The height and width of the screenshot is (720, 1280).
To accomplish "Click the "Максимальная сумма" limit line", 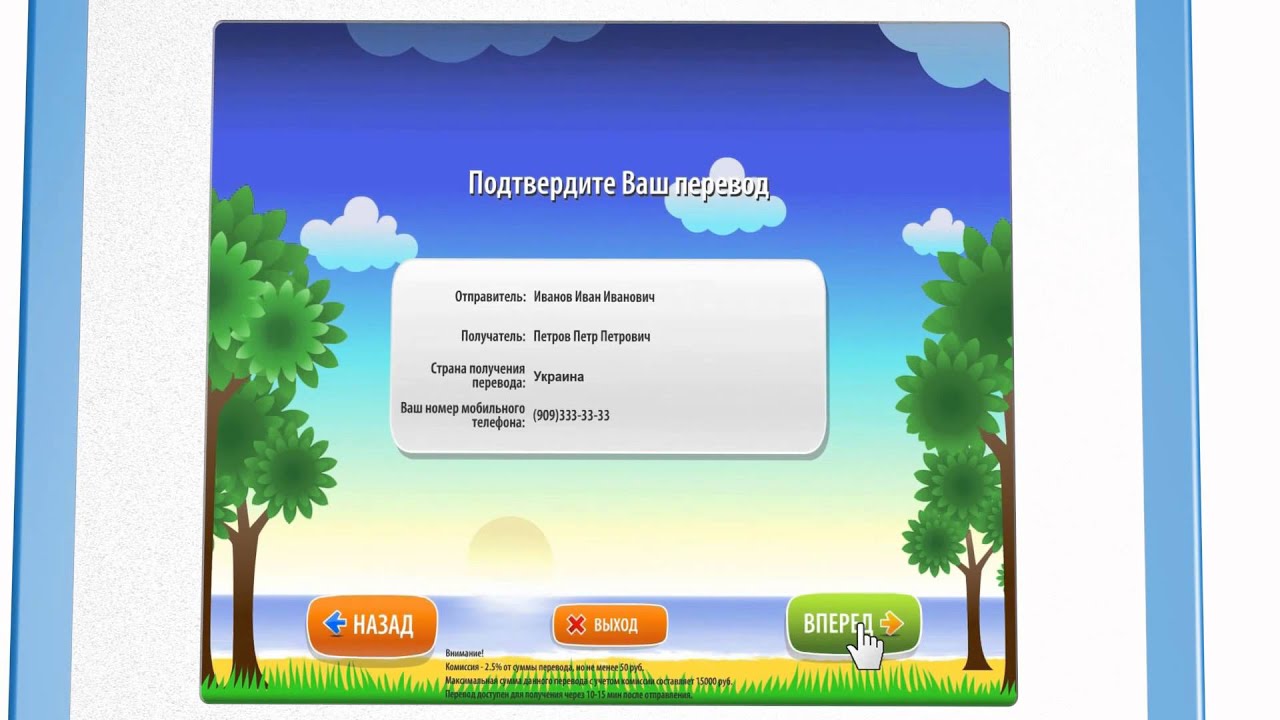I will click(588, 681).
